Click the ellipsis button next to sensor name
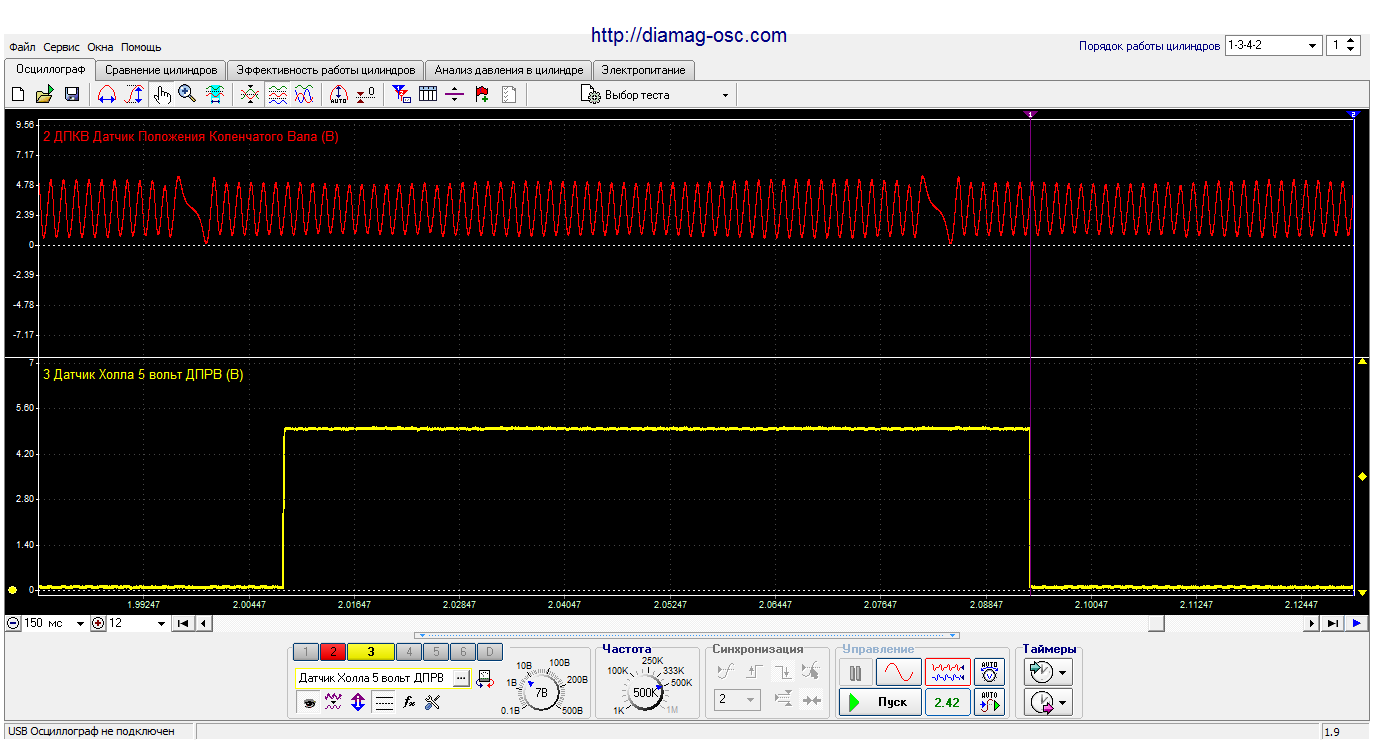This screenshot has height=744, width=1382. pyautogui.click(x=460, y=678)
